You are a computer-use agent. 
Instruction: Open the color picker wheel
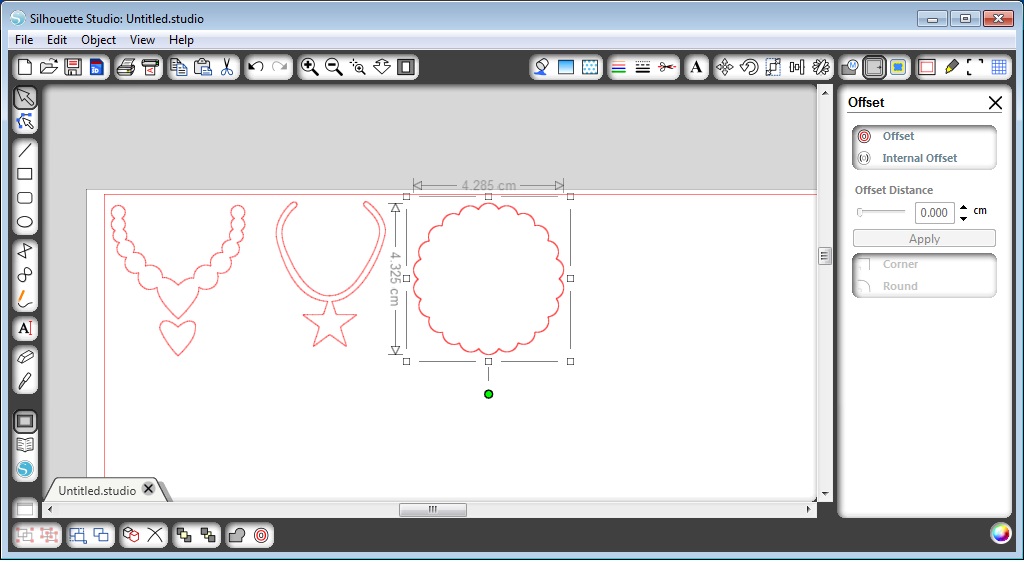[1000, 533]
